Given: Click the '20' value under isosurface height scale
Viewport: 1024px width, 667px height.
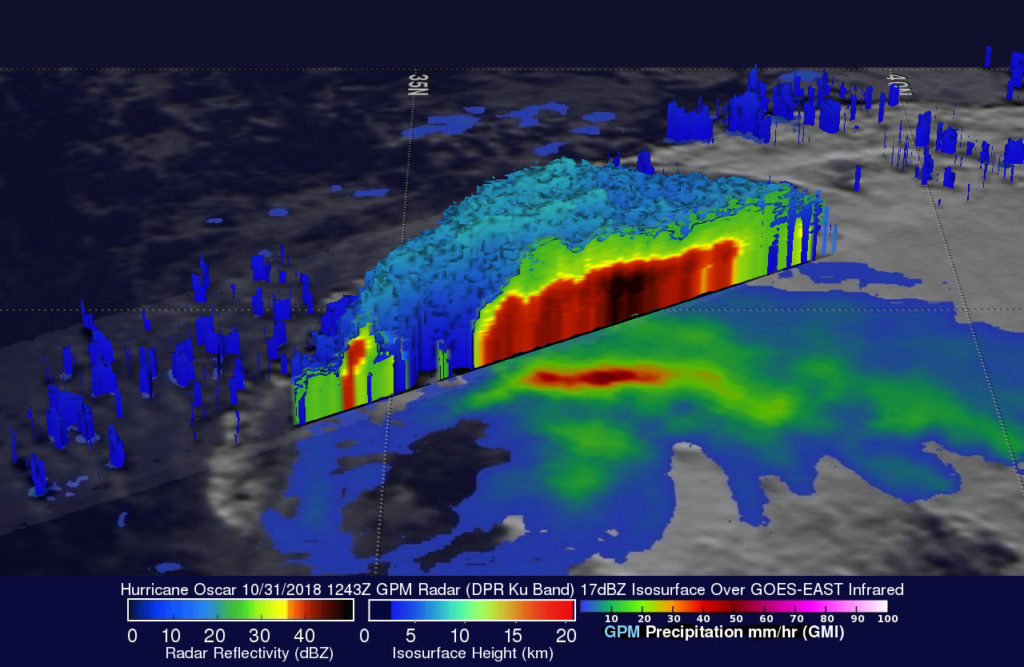Looking at the screenshot, I should point(566,636).
